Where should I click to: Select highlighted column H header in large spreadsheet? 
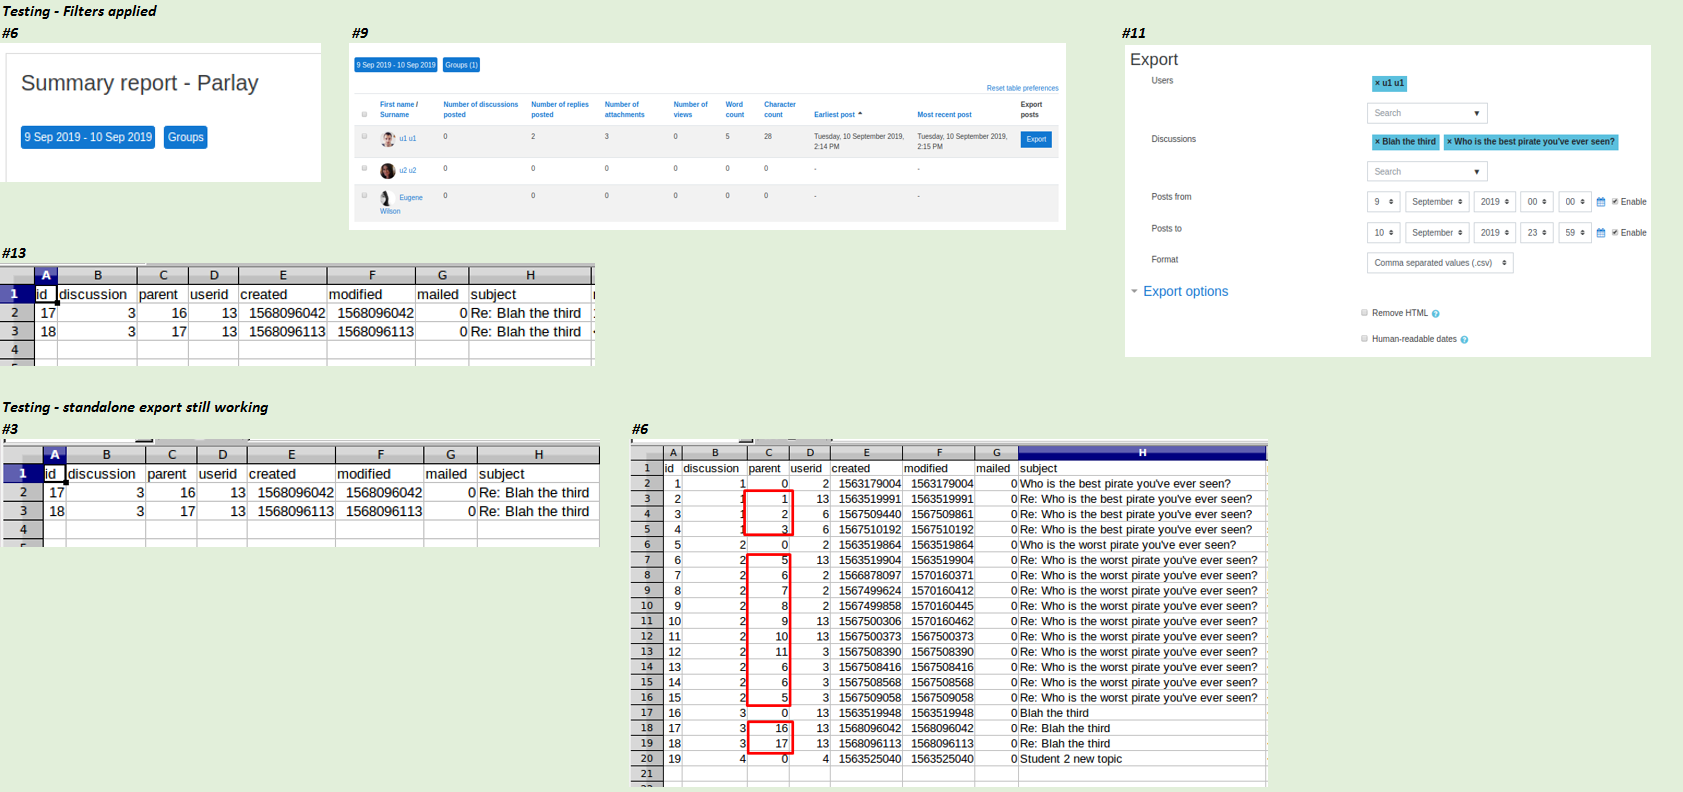click(x=1142, y=453)
